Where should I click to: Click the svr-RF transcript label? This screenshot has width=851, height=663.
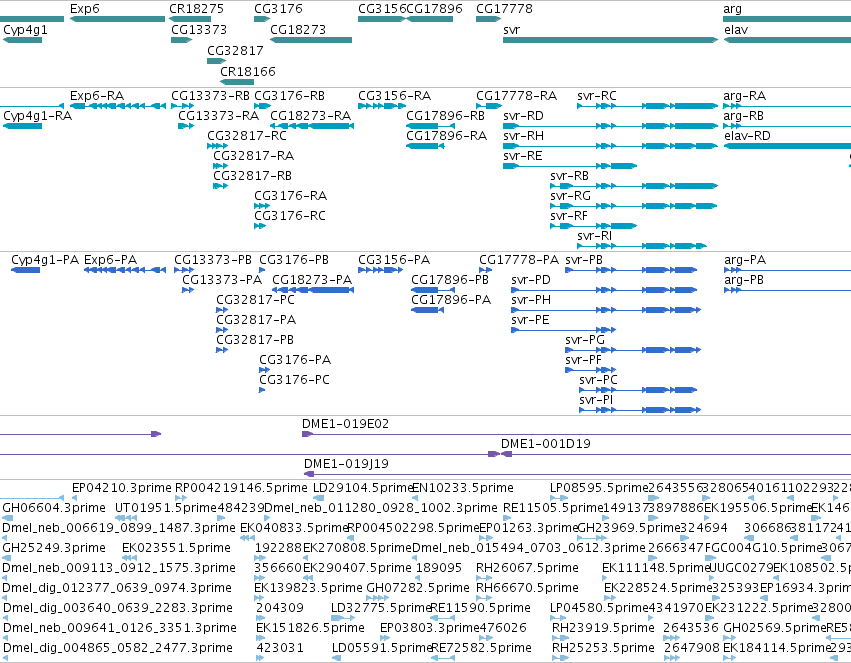[x=569, y=216]
